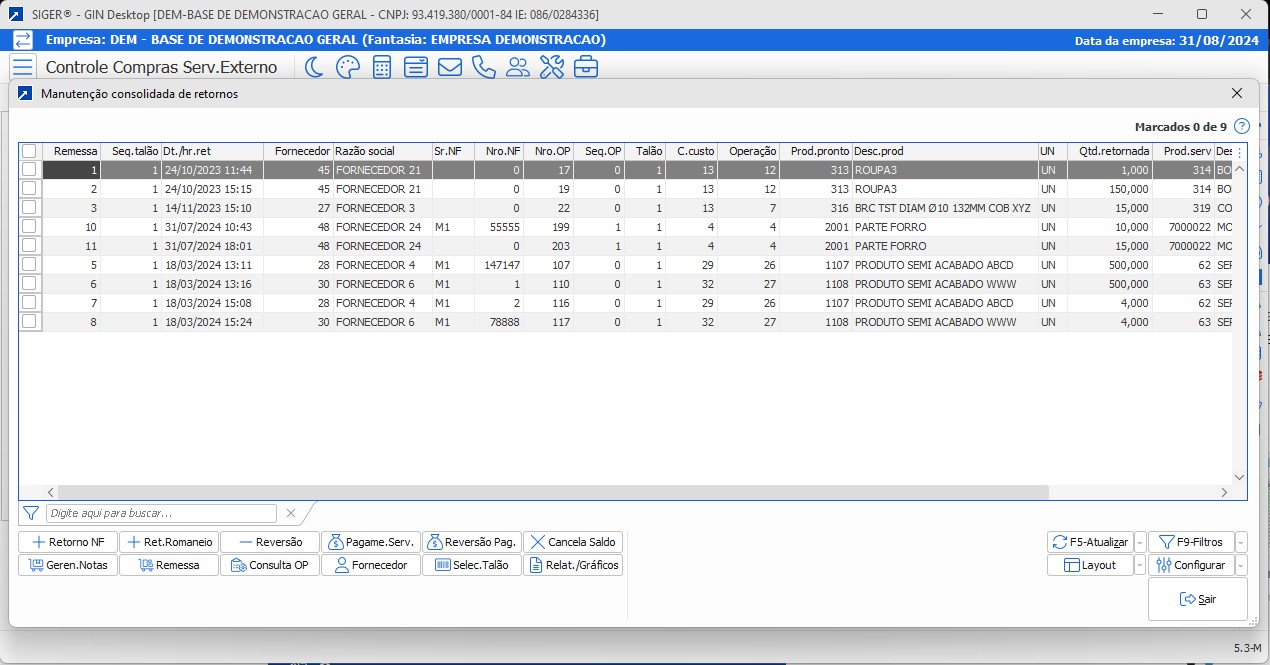
Task: Check the select-all checkbox in grid header
Action: click(29, 151)
